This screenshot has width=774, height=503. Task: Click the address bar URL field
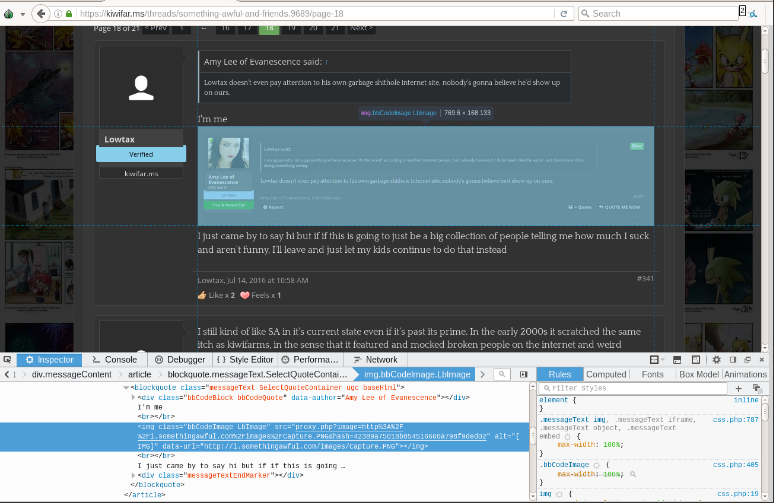(316, 14)
